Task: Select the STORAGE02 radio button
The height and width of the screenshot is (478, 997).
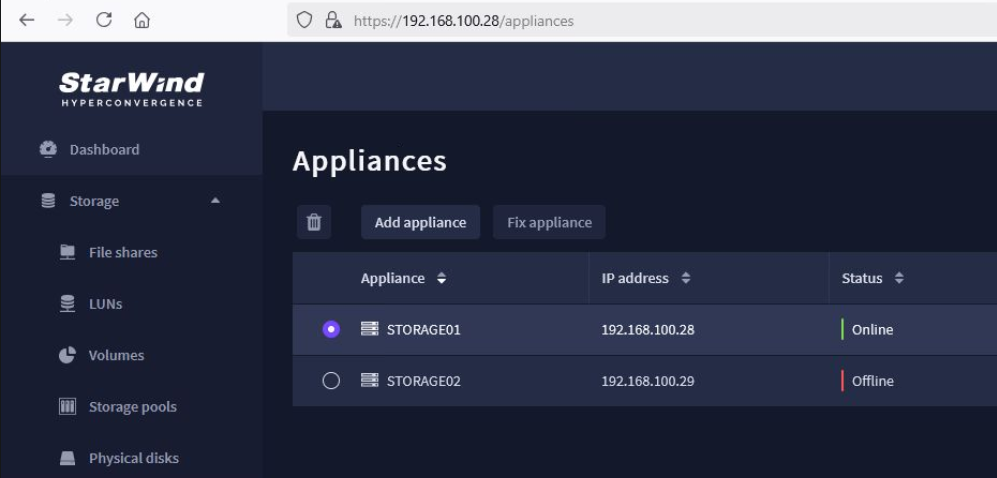Action: click(331, 381)
